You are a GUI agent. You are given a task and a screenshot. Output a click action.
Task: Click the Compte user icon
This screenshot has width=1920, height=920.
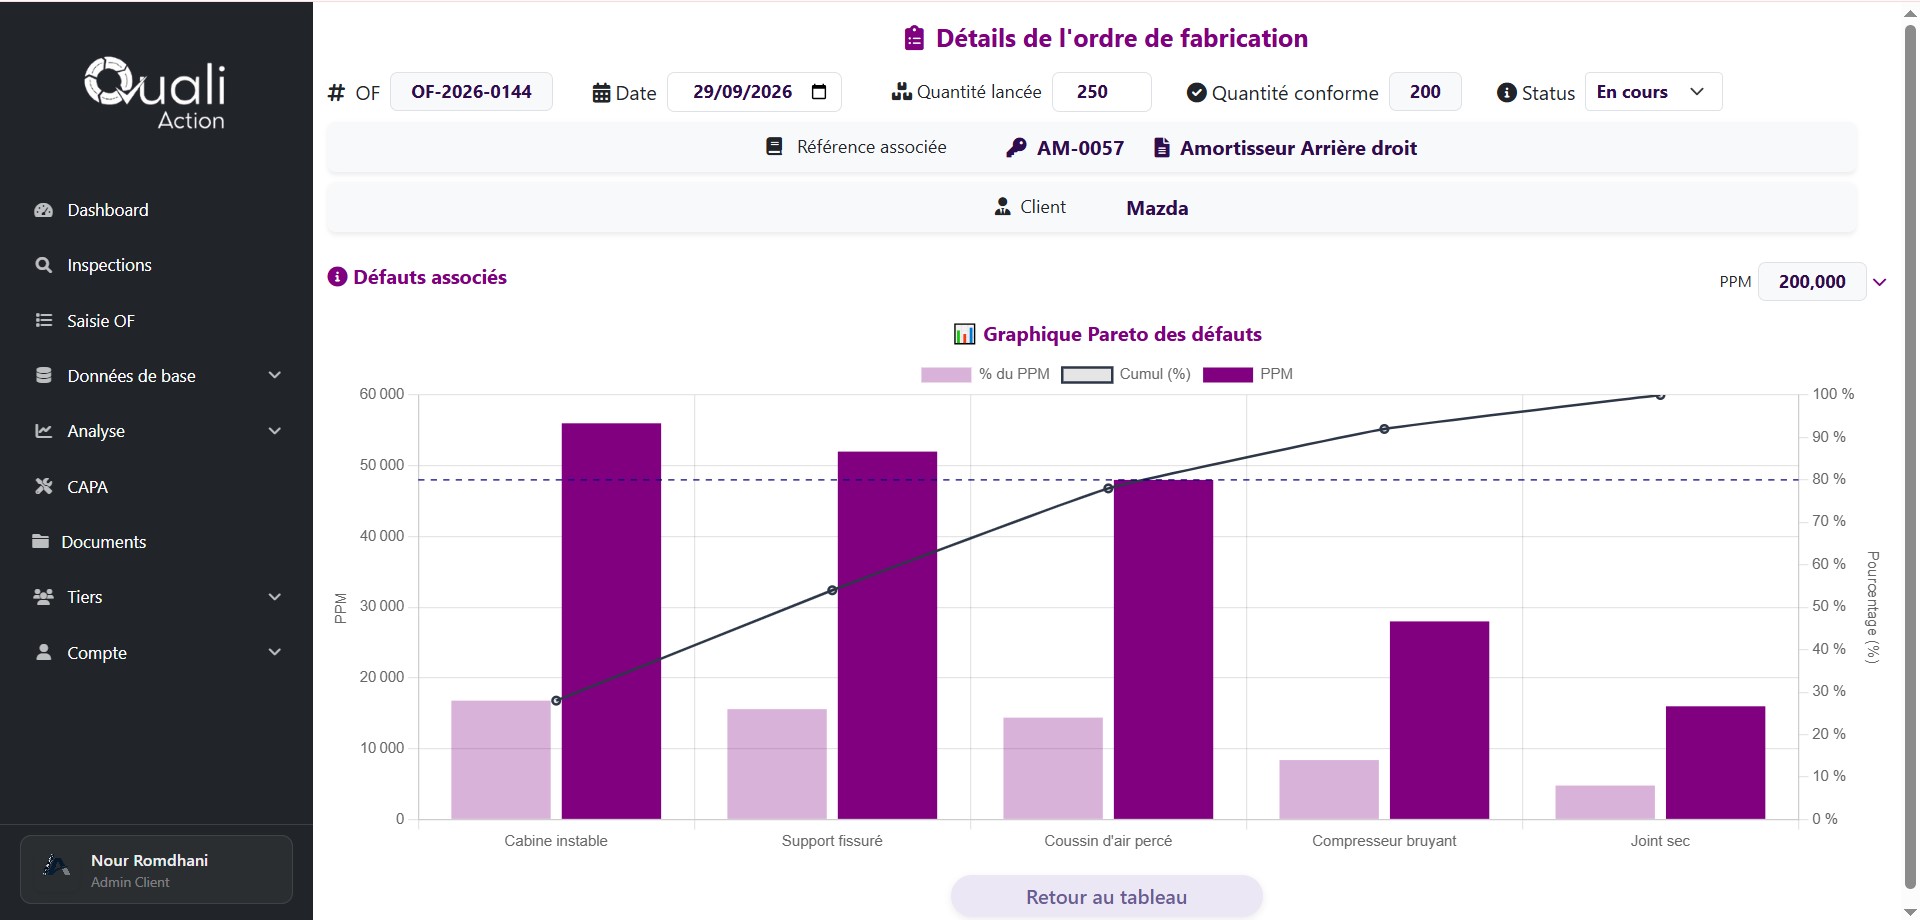tap(43, 652)
